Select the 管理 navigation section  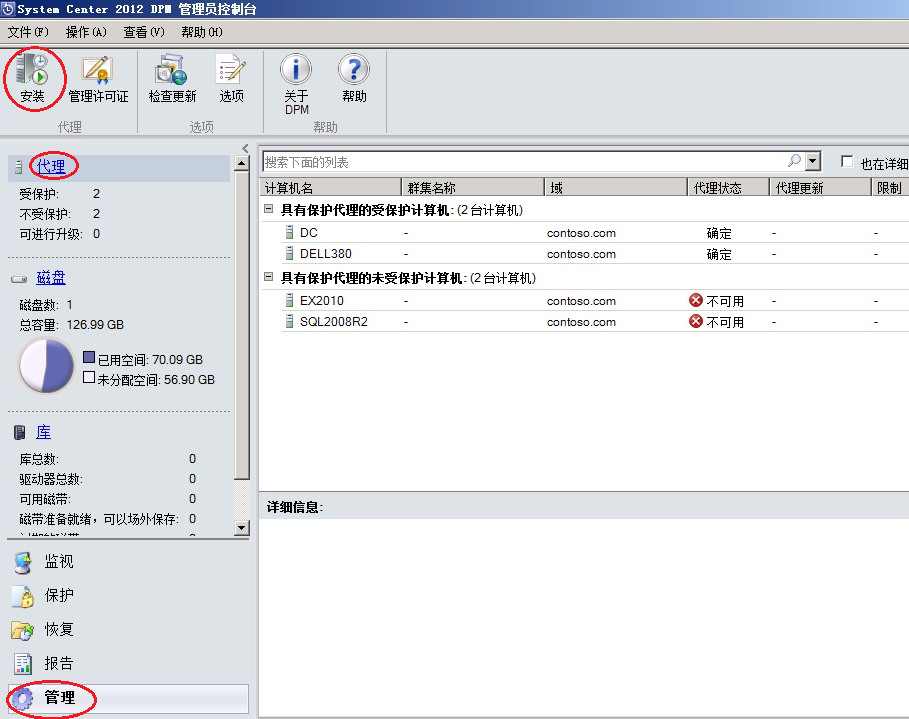[128, 698]
